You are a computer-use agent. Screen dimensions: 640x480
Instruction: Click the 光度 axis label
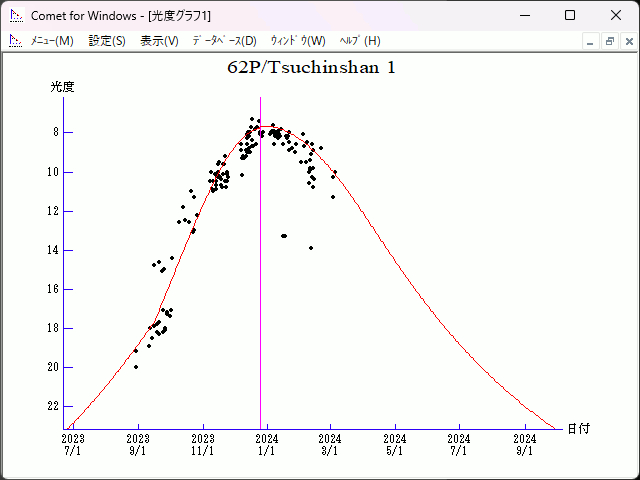tap(62, 87)
